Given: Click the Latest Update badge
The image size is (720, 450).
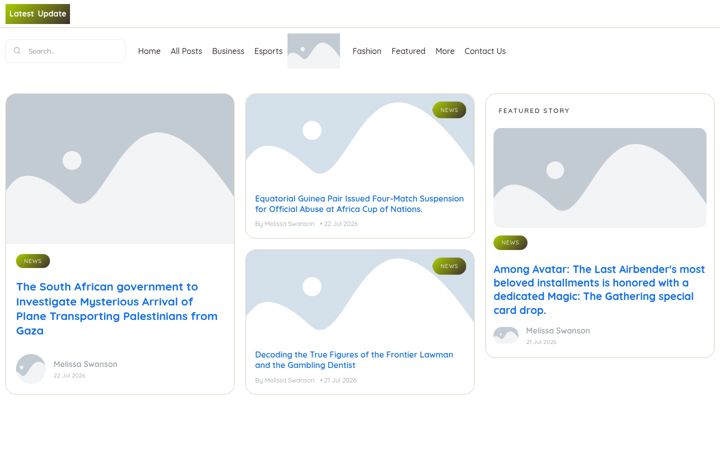Looking at the screenshot, I should 38,14.
